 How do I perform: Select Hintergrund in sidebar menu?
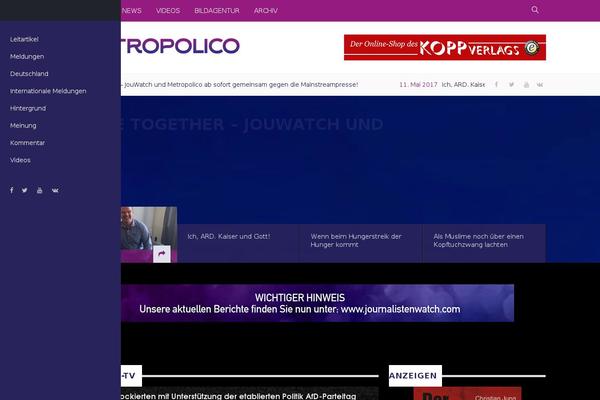point(28,108)
